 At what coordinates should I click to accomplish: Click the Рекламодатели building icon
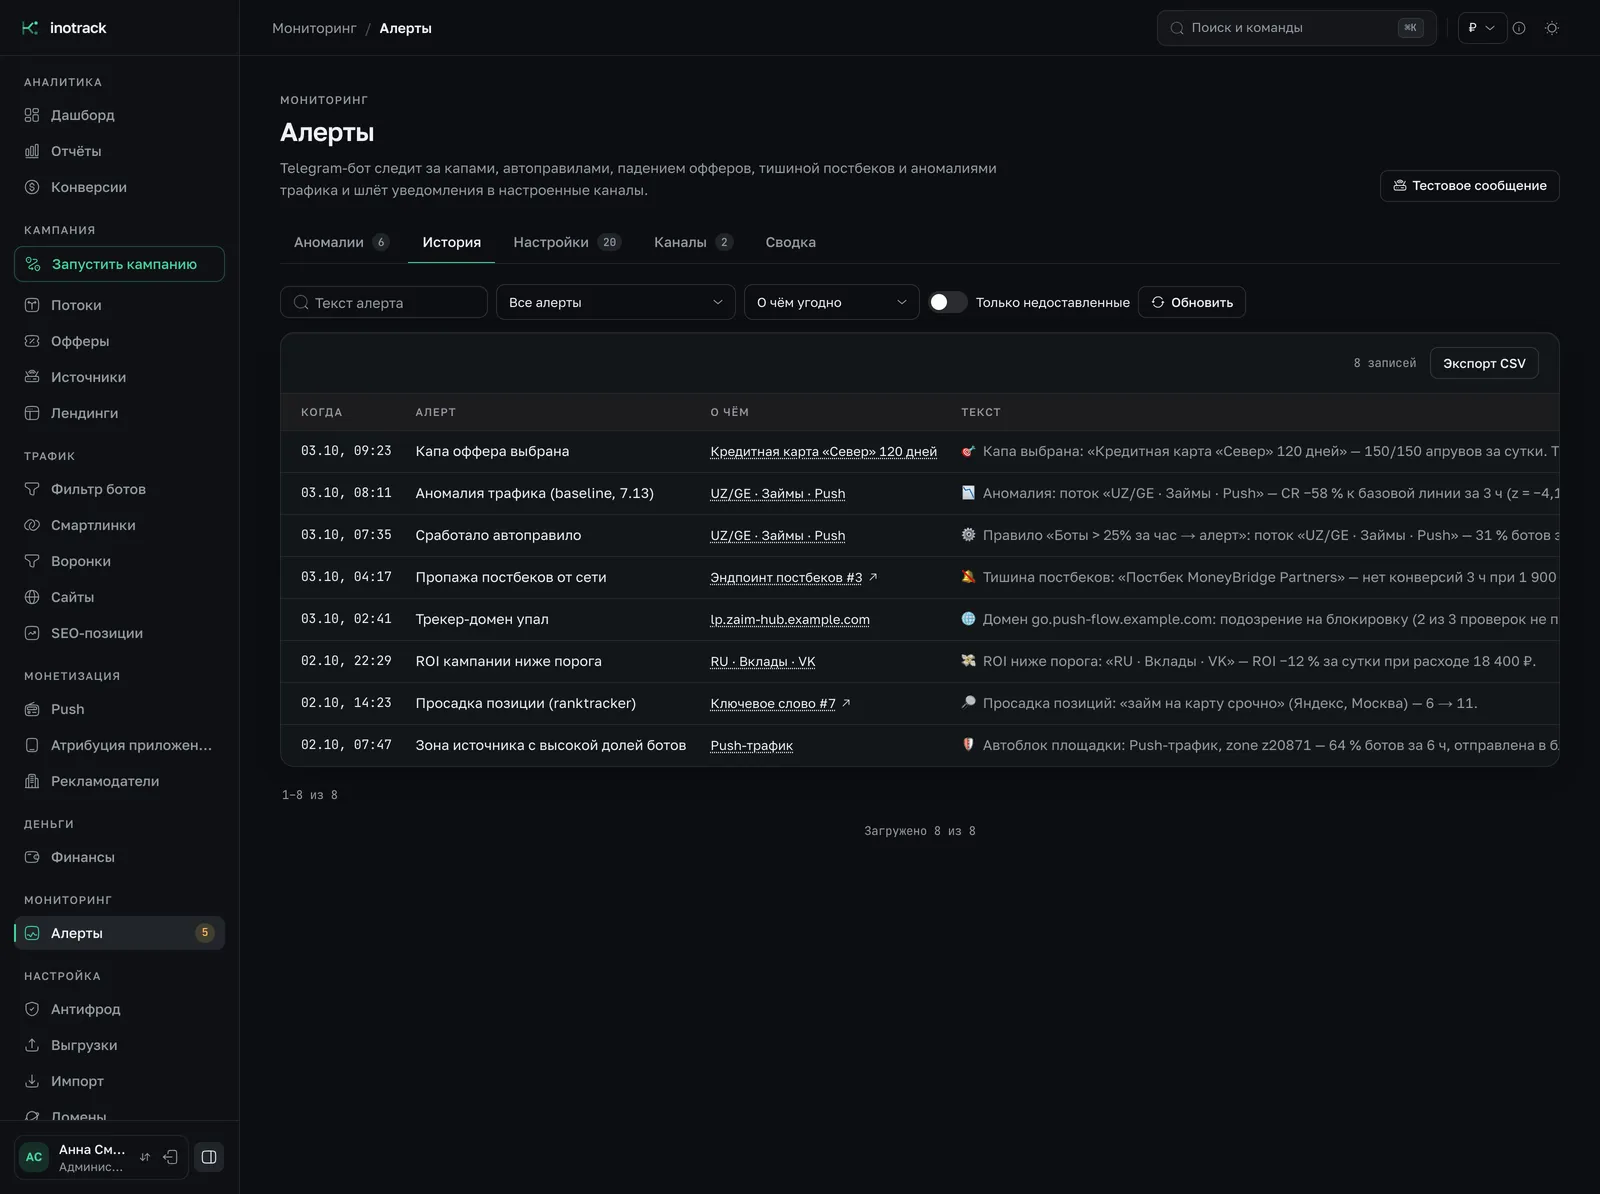(x=32, y=781)
